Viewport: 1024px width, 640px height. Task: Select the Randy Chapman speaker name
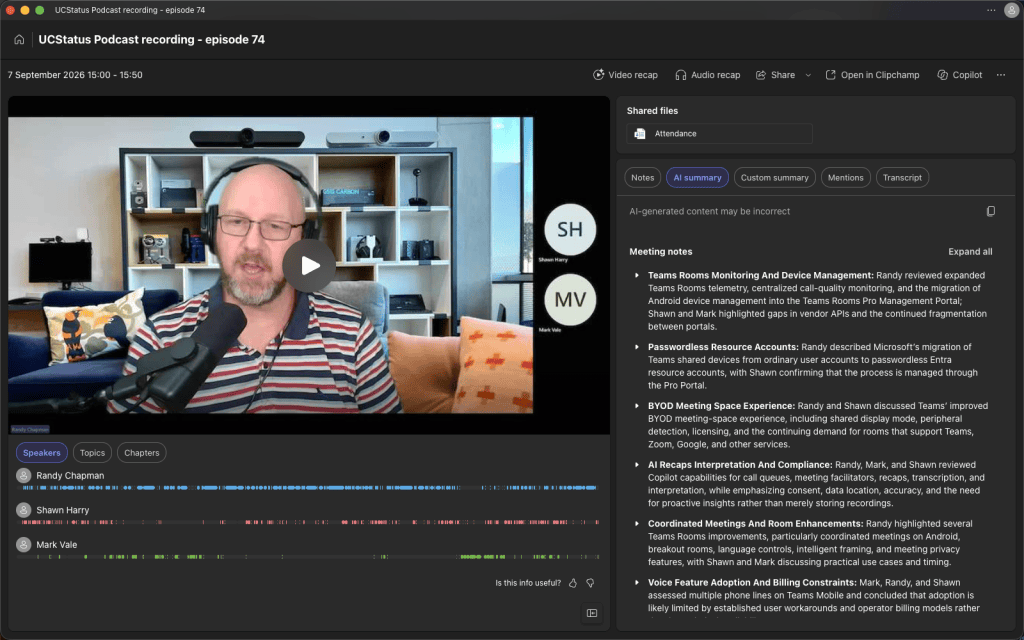tap(70, 475)
